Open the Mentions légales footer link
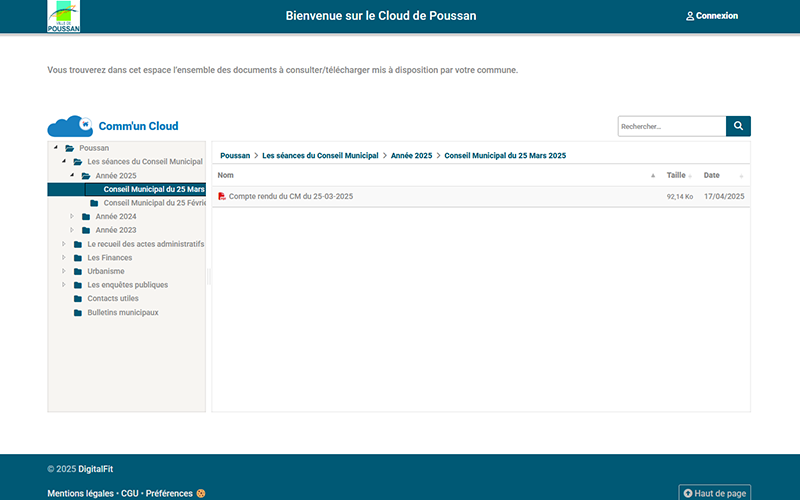800x500 pixels. 81,493
